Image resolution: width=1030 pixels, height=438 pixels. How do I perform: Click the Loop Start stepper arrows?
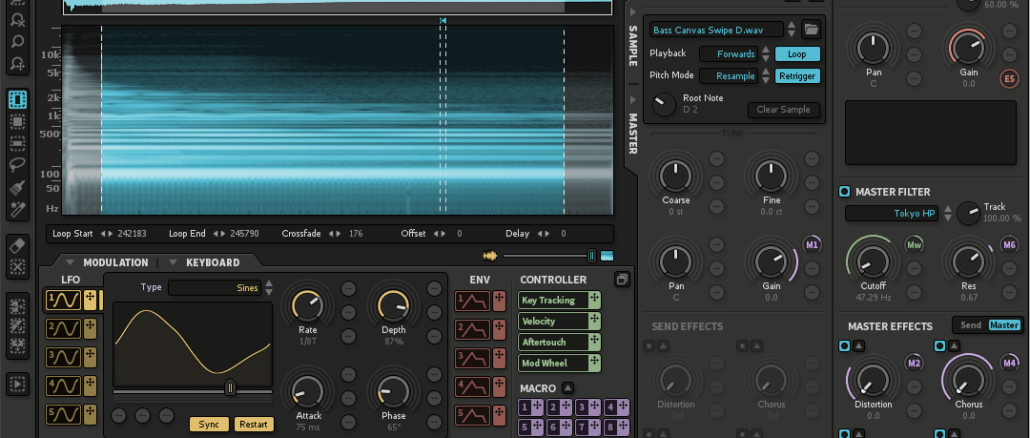106,234
